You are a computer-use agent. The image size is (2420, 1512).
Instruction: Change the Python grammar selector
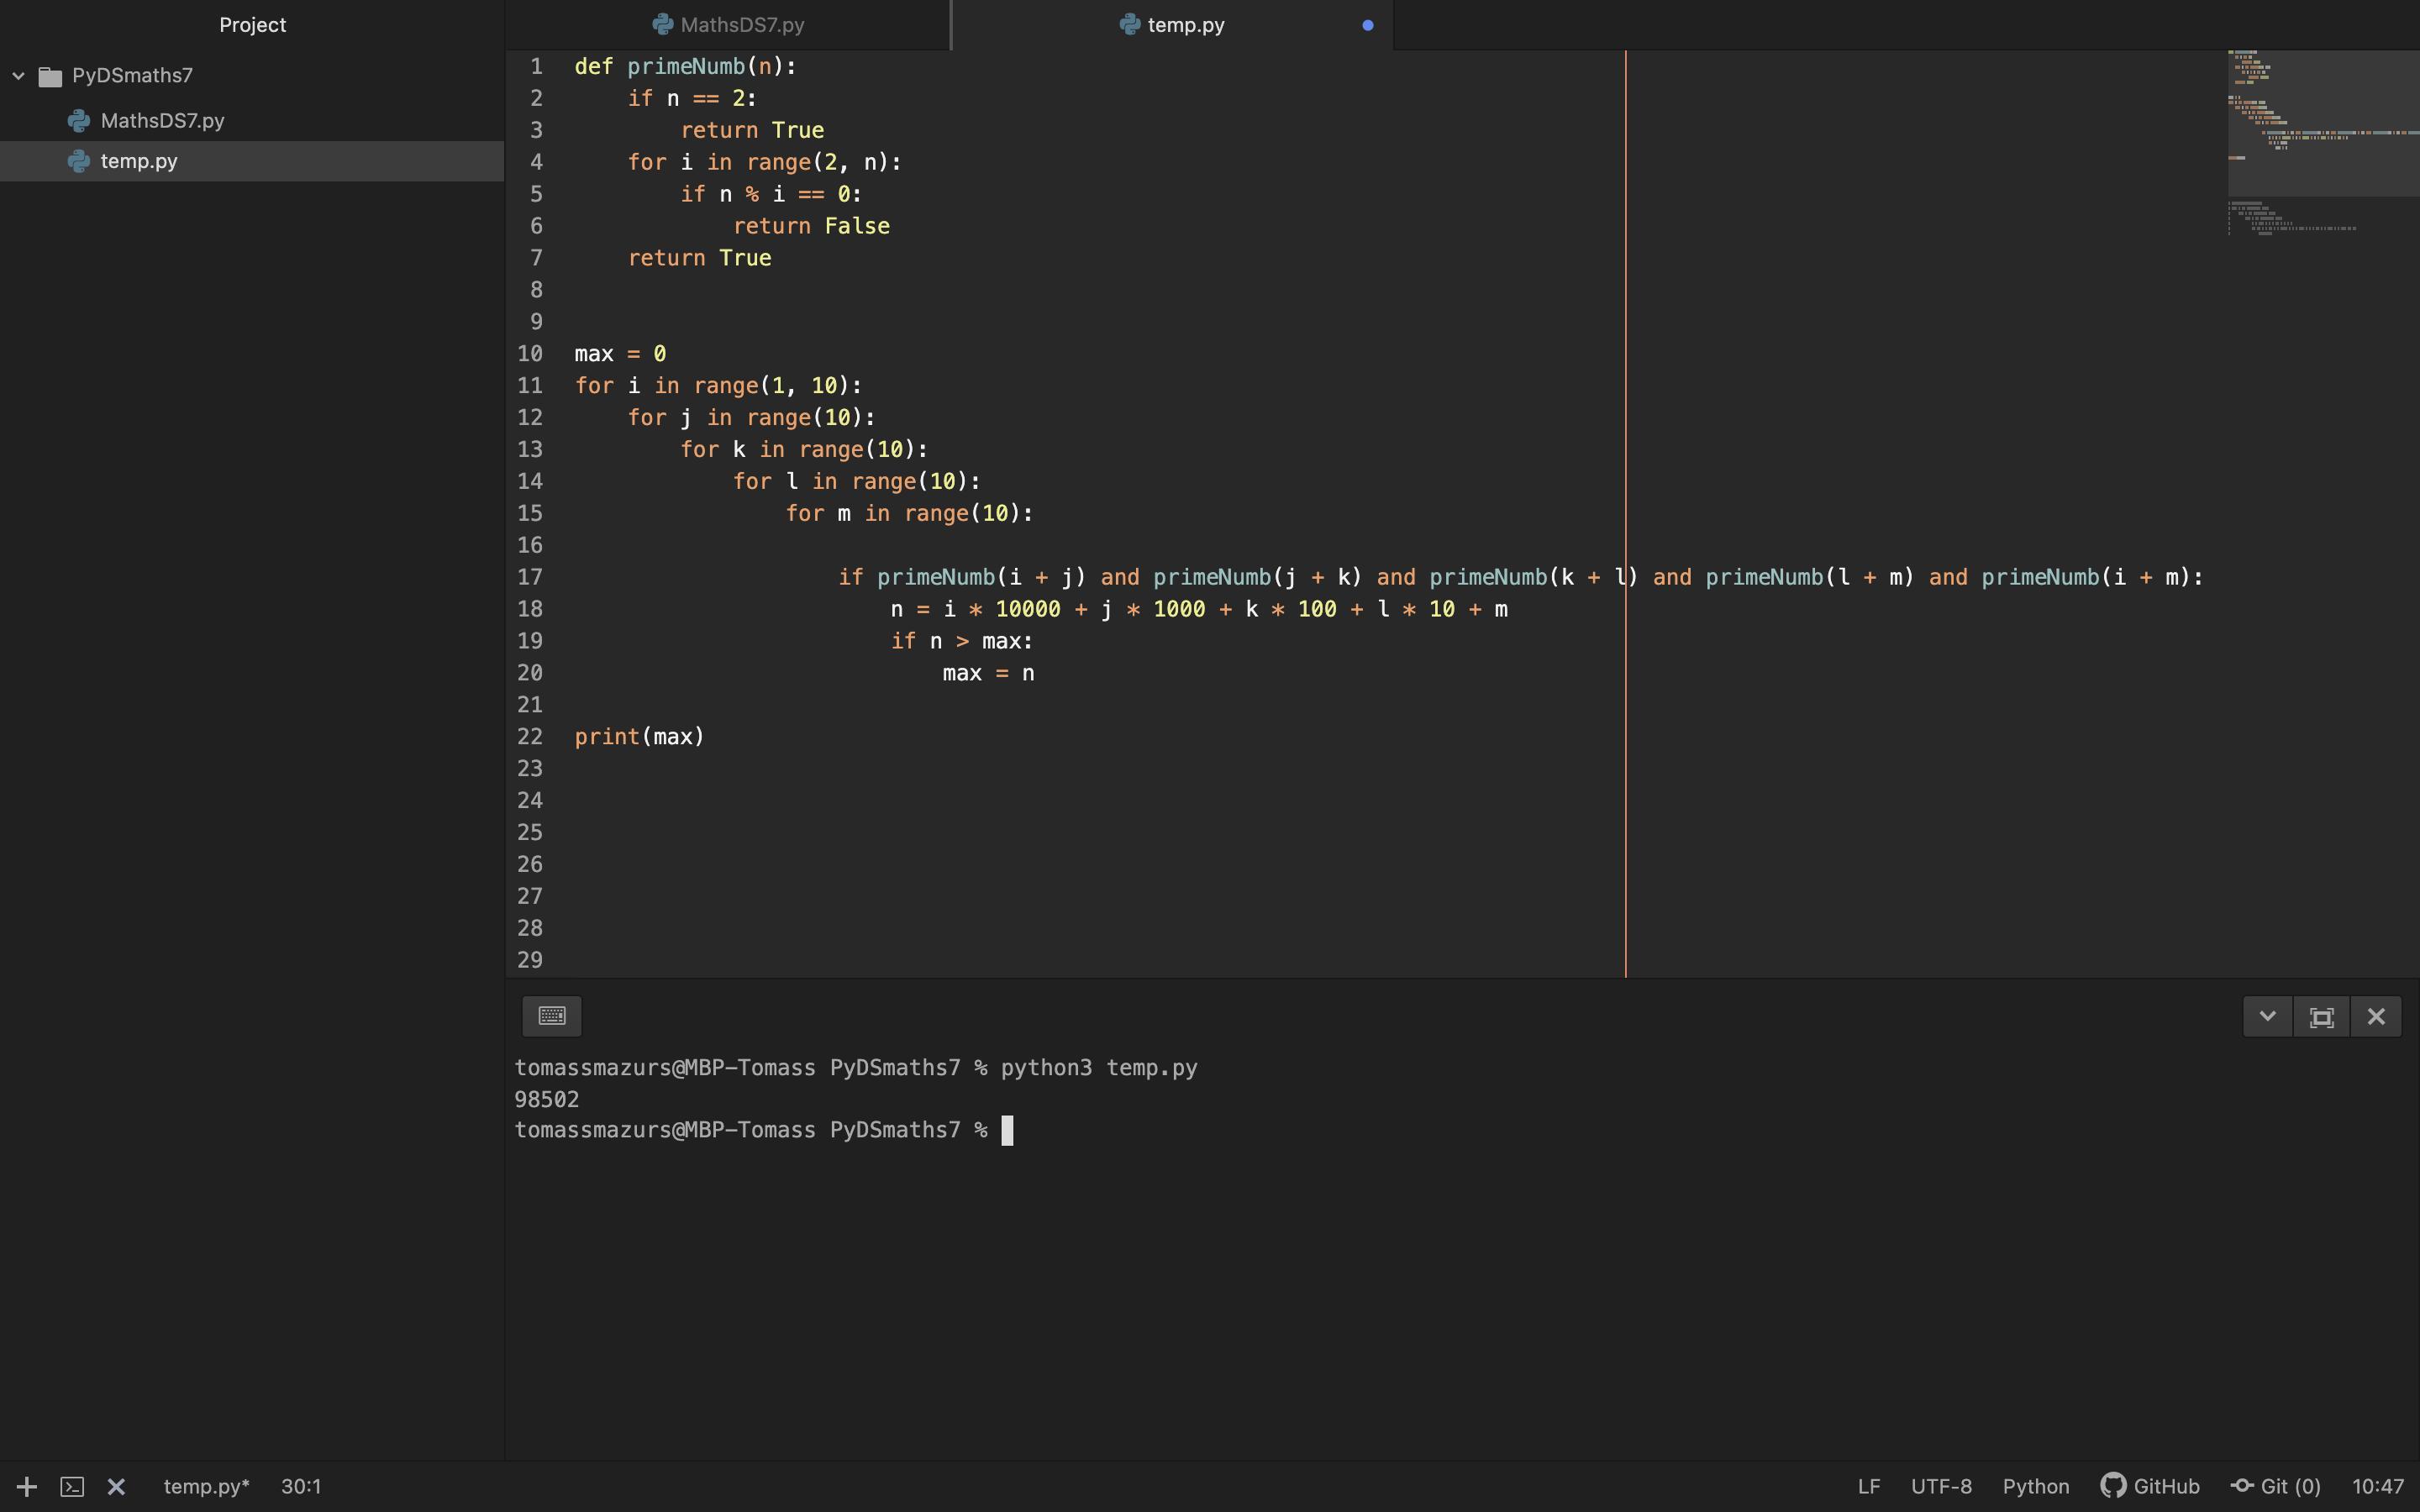tap(2035, 1486)
